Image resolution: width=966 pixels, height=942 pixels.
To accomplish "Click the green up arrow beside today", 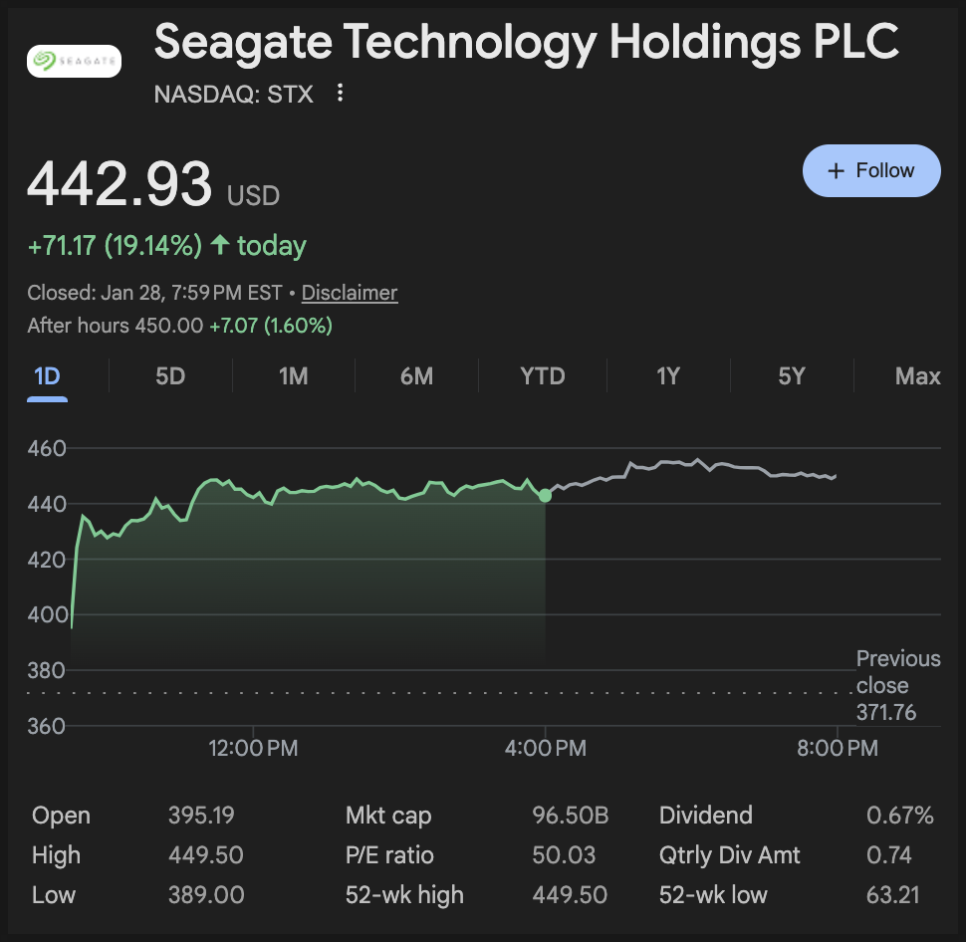I will [220, 246].
